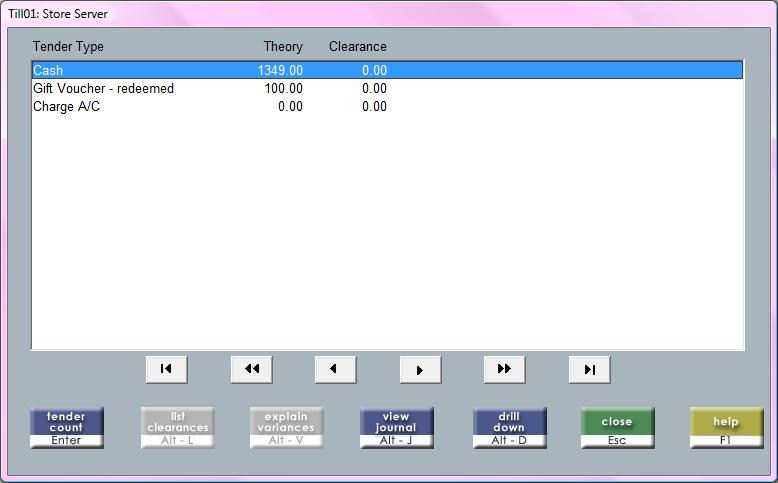Image resolution: width=778 pixels, height=483 pixels.
Task: Click the page-back double arrow icon
Action: [x=252, y=369]
